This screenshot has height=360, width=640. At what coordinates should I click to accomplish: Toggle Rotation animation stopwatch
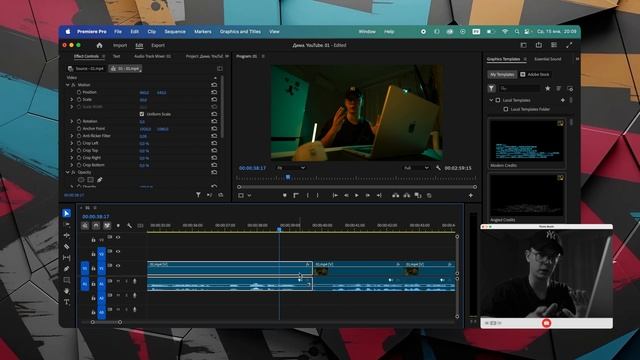[79, 121]
